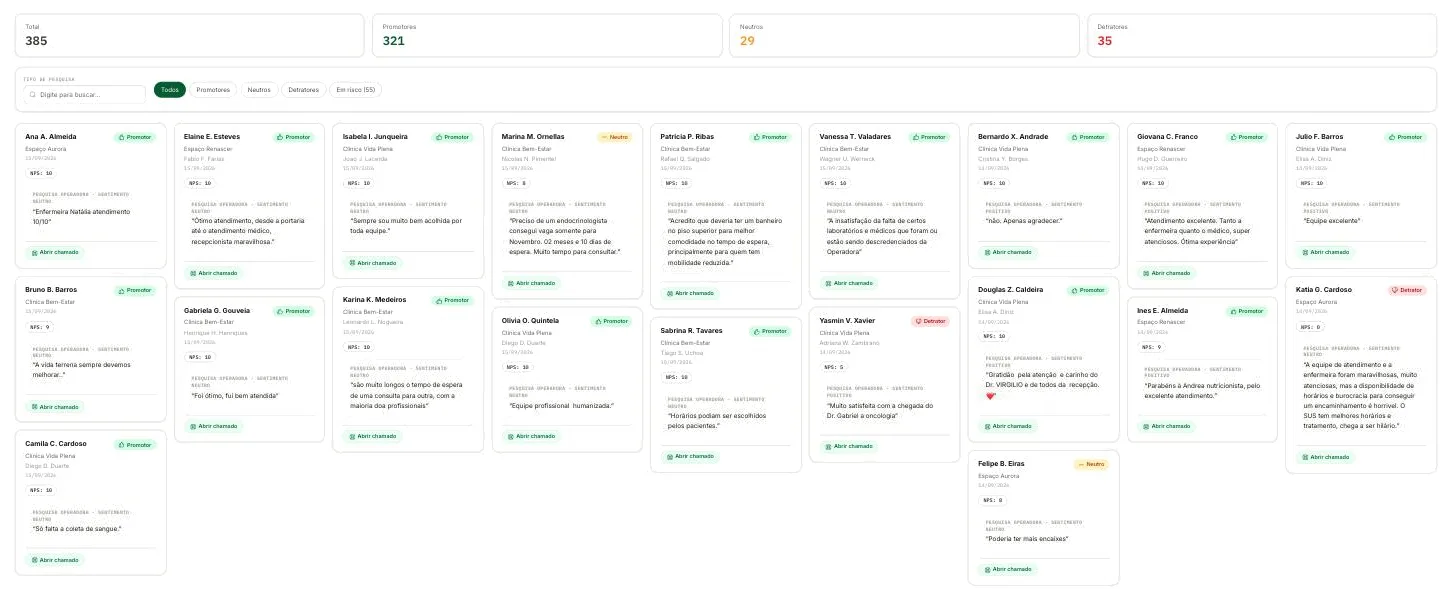The height and width of the screenshot is (599, 1451).
Task: Click Abrir chamado on Karina K. Medeiros' card
Action: coord(372,436)
